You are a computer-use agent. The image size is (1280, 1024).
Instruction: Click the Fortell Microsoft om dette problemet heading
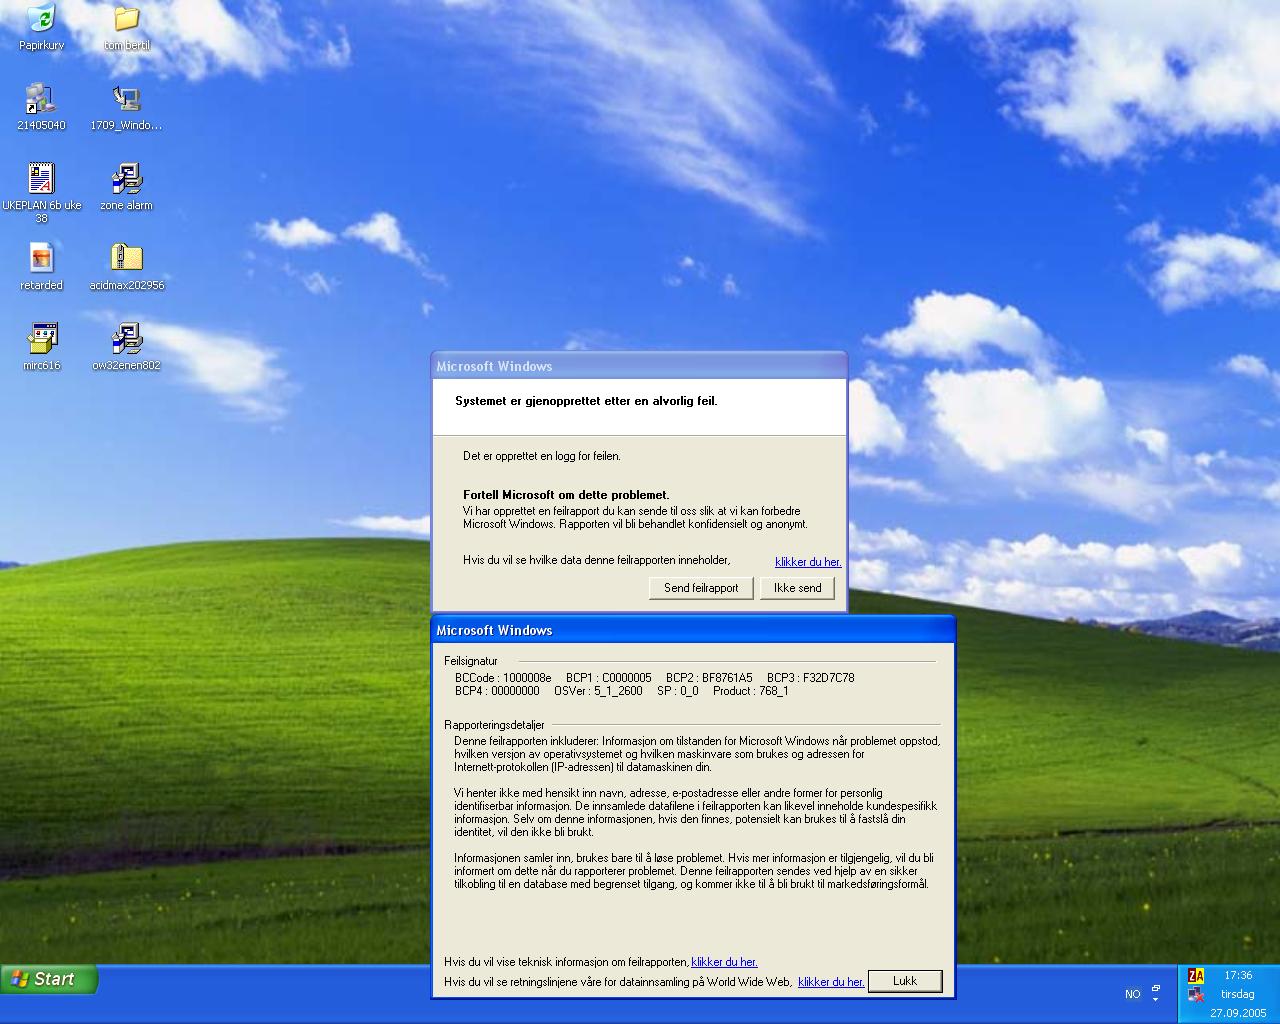[x=566, y=495]
